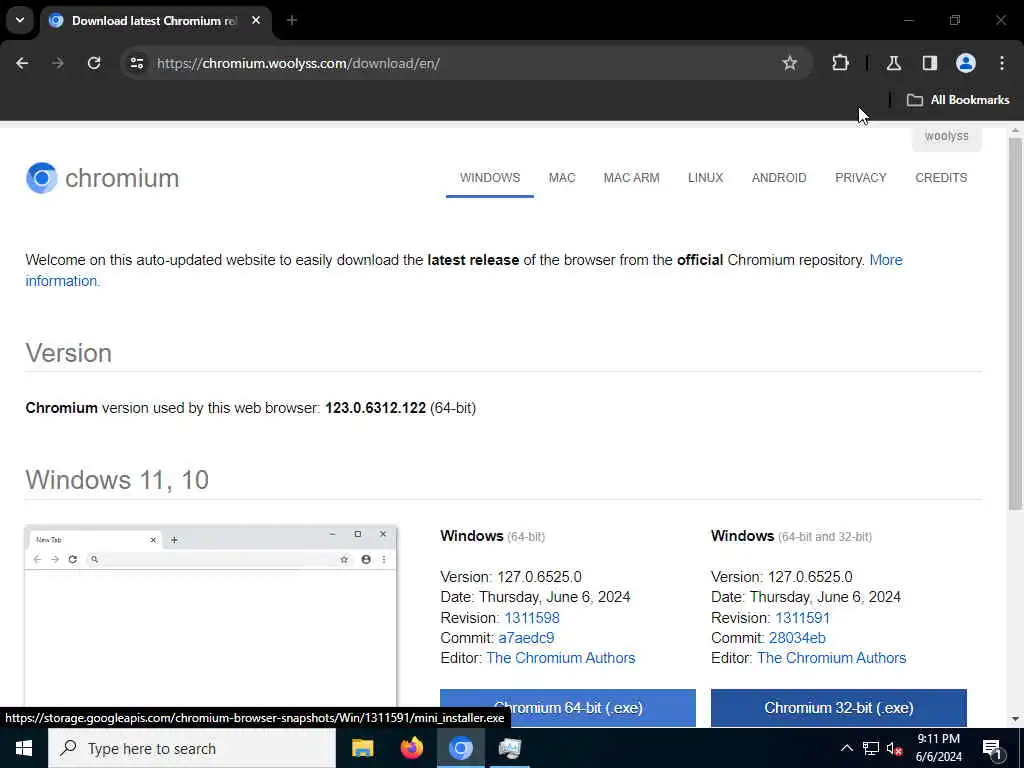Click the network tray icon
This screenshot has width=1024, height=768.
coord(871,748)
